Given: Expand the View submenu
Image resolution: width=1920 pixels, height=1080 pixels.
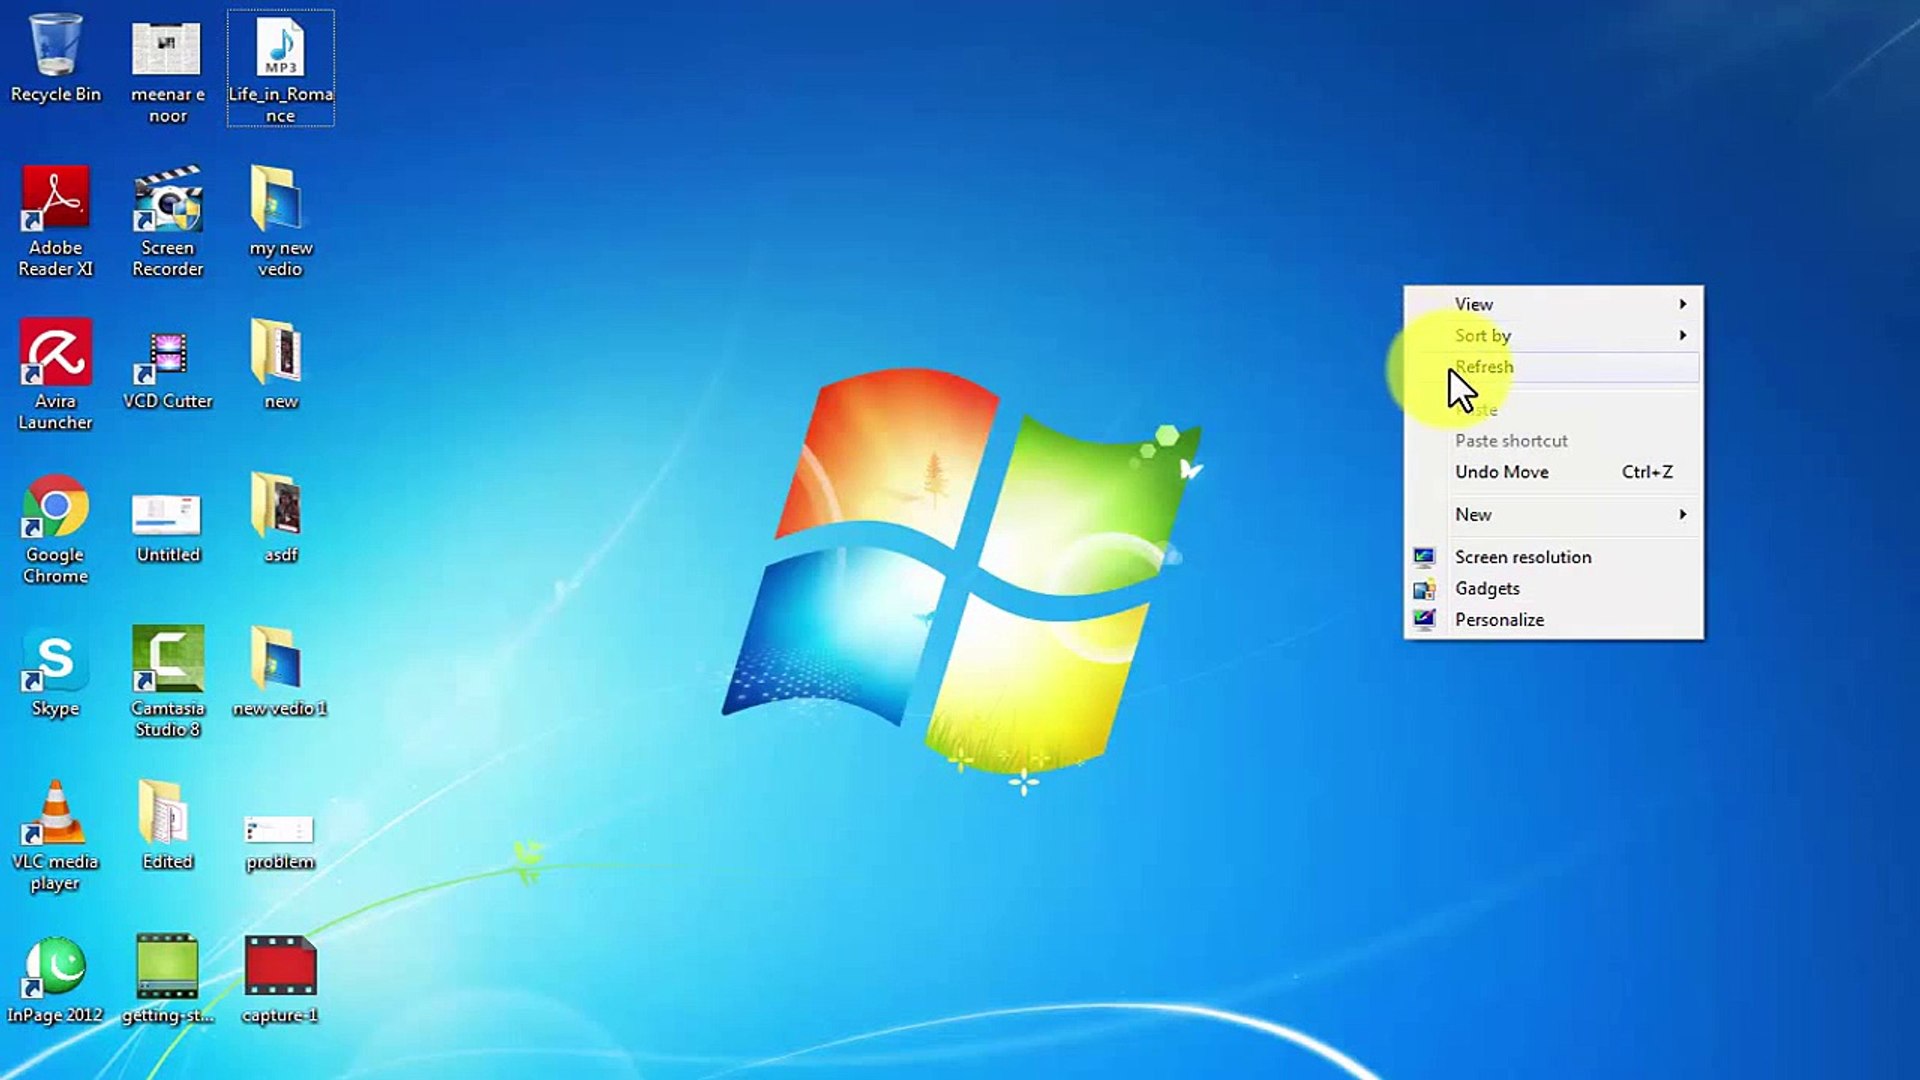Looking at the screenshot, I should pyautogui.click(x=1474, y=304).
